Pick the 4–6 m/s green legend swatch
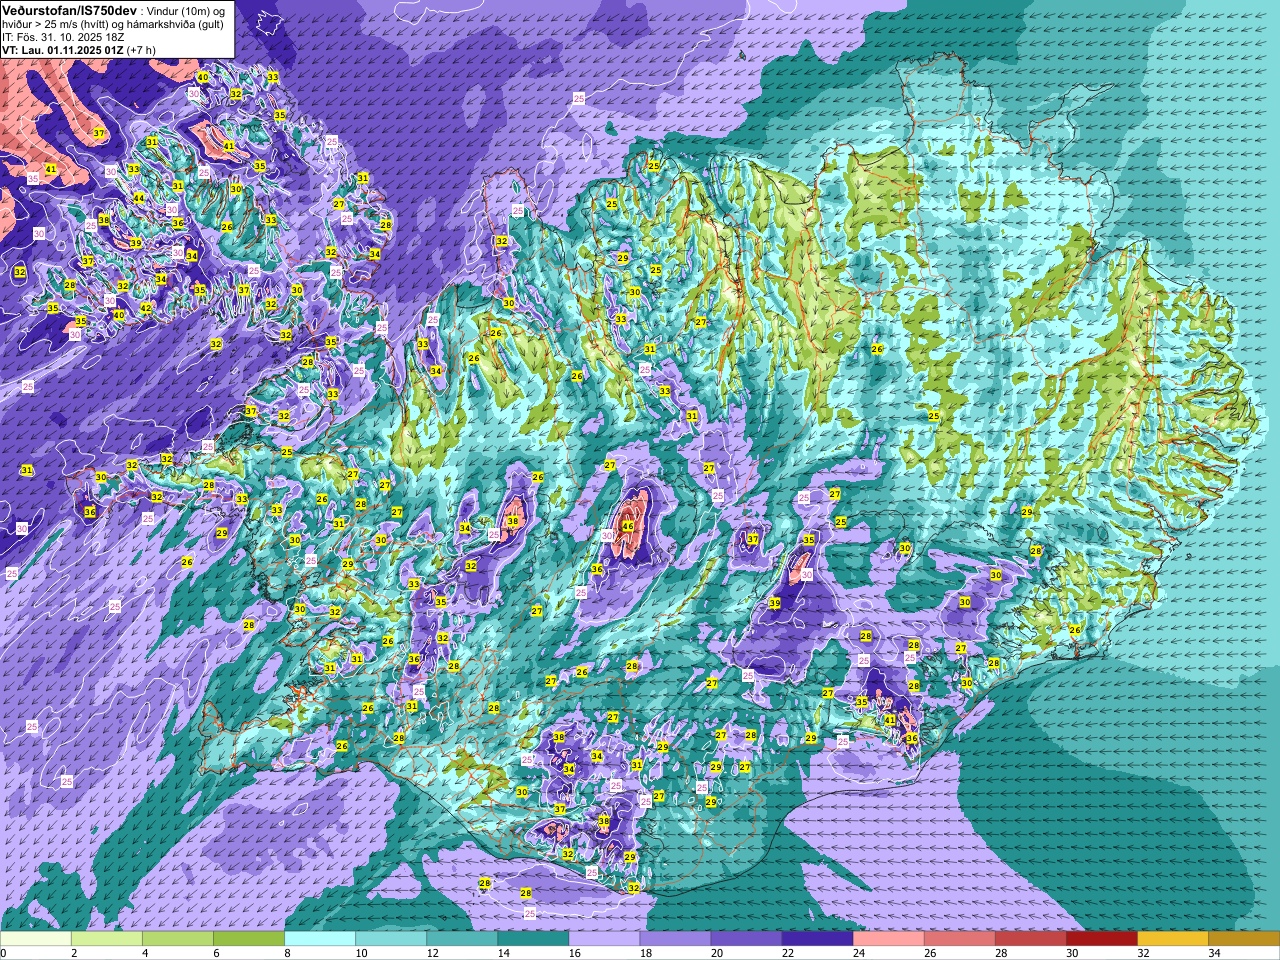 [x=178, y=939]
